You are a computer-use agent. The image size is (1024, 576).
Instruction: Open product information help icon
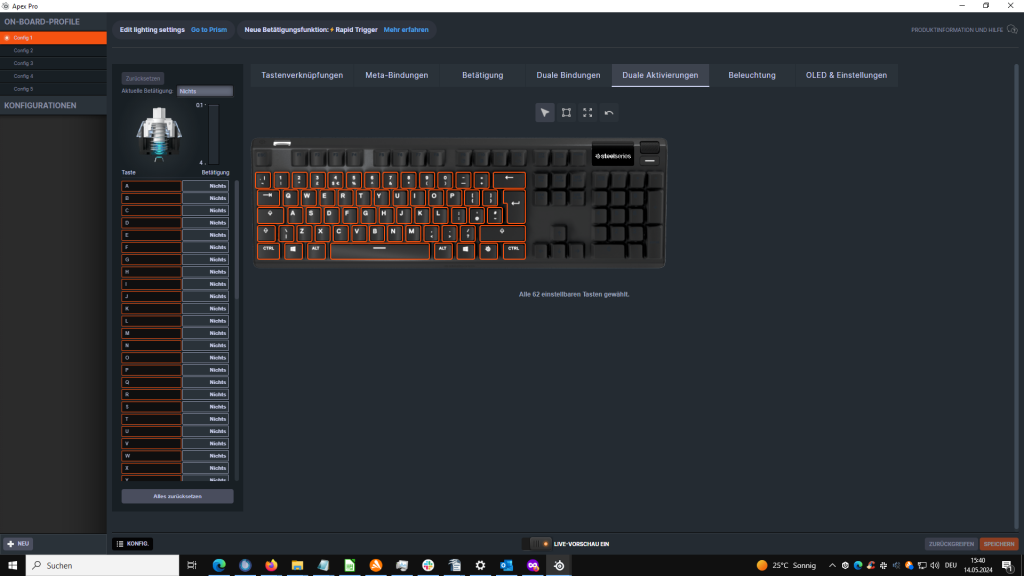pyautogui.click(x=1012, y=29)
